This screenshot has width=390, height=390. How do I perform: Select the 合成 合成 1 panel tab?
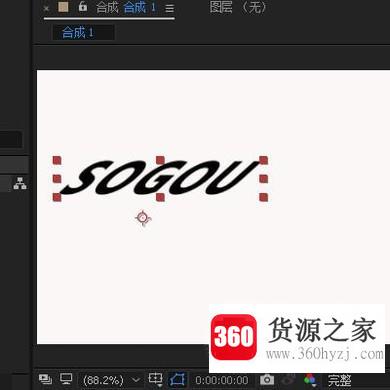coord(126,7)
